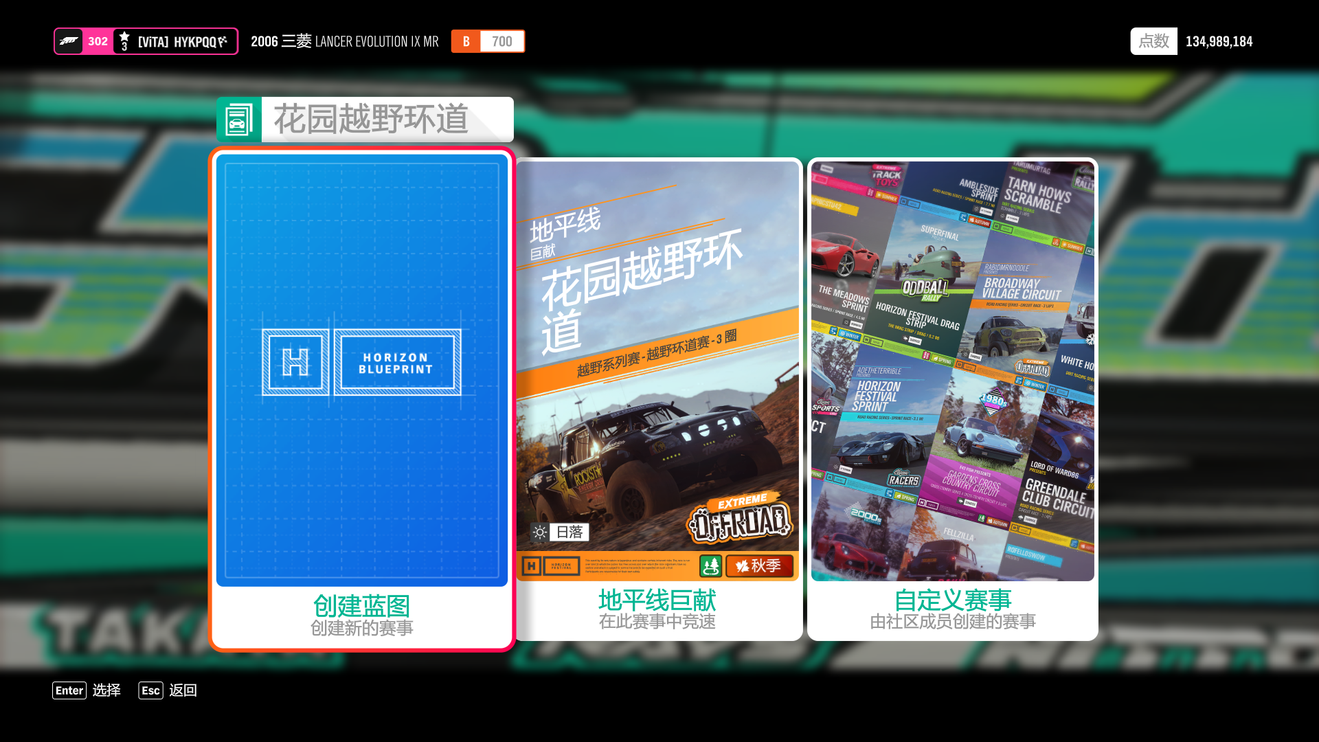Click the 在此赛事中竞速 subtitle text
Image resolution: width=1319 pixels, height=742 pixels.
pyautogui.click(x=657, y=621)
